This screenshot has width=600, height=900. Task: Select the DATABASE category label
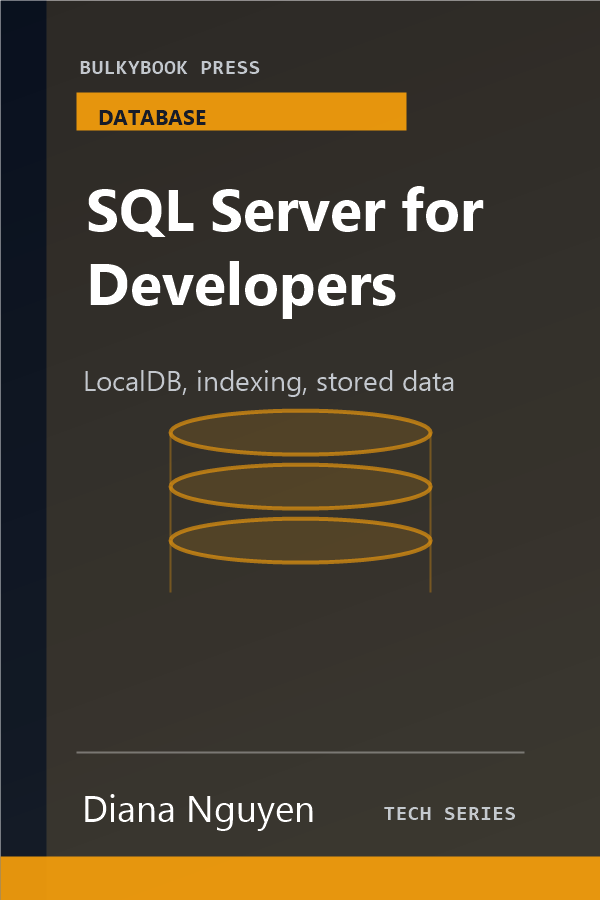[152, 118]
